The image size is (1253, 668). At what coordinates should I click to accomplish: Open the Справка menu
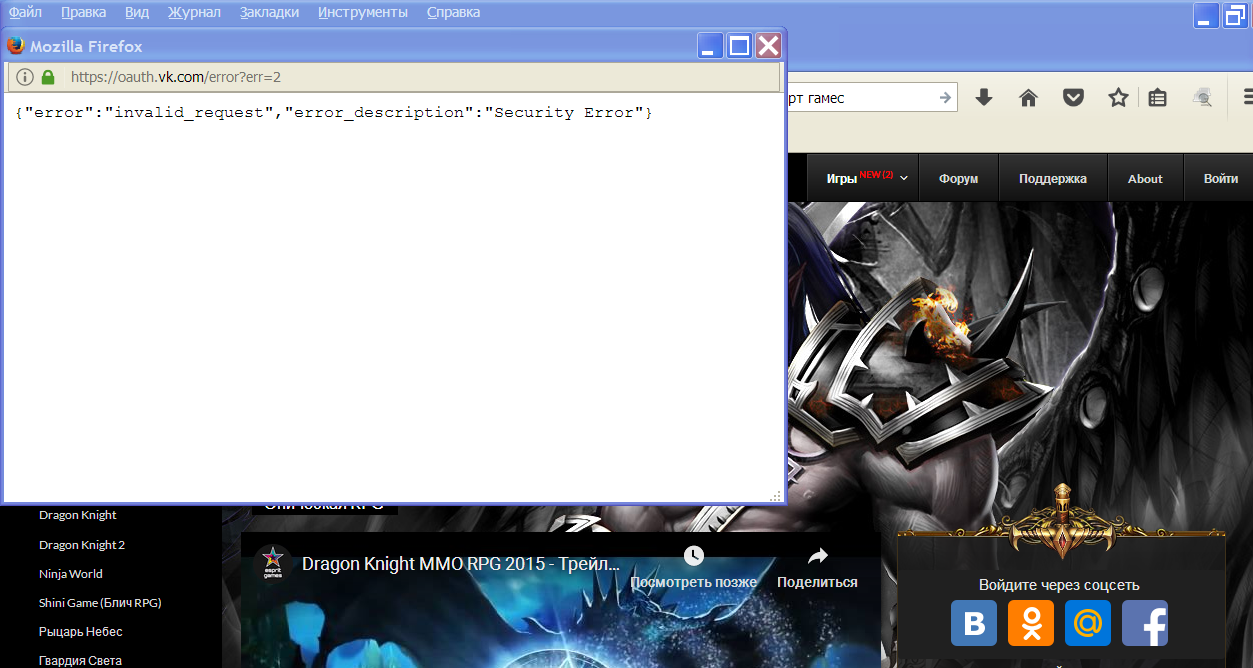tap(453, 13)
